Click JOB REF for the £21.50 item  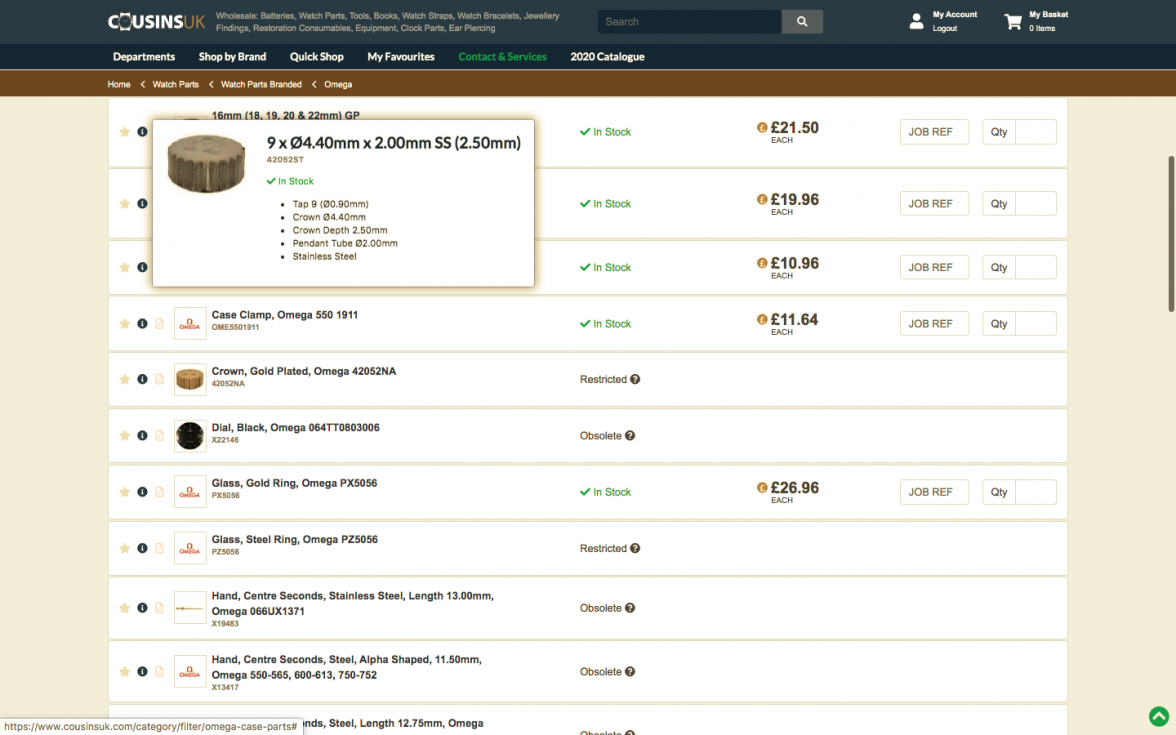click(x=934, y=131)
